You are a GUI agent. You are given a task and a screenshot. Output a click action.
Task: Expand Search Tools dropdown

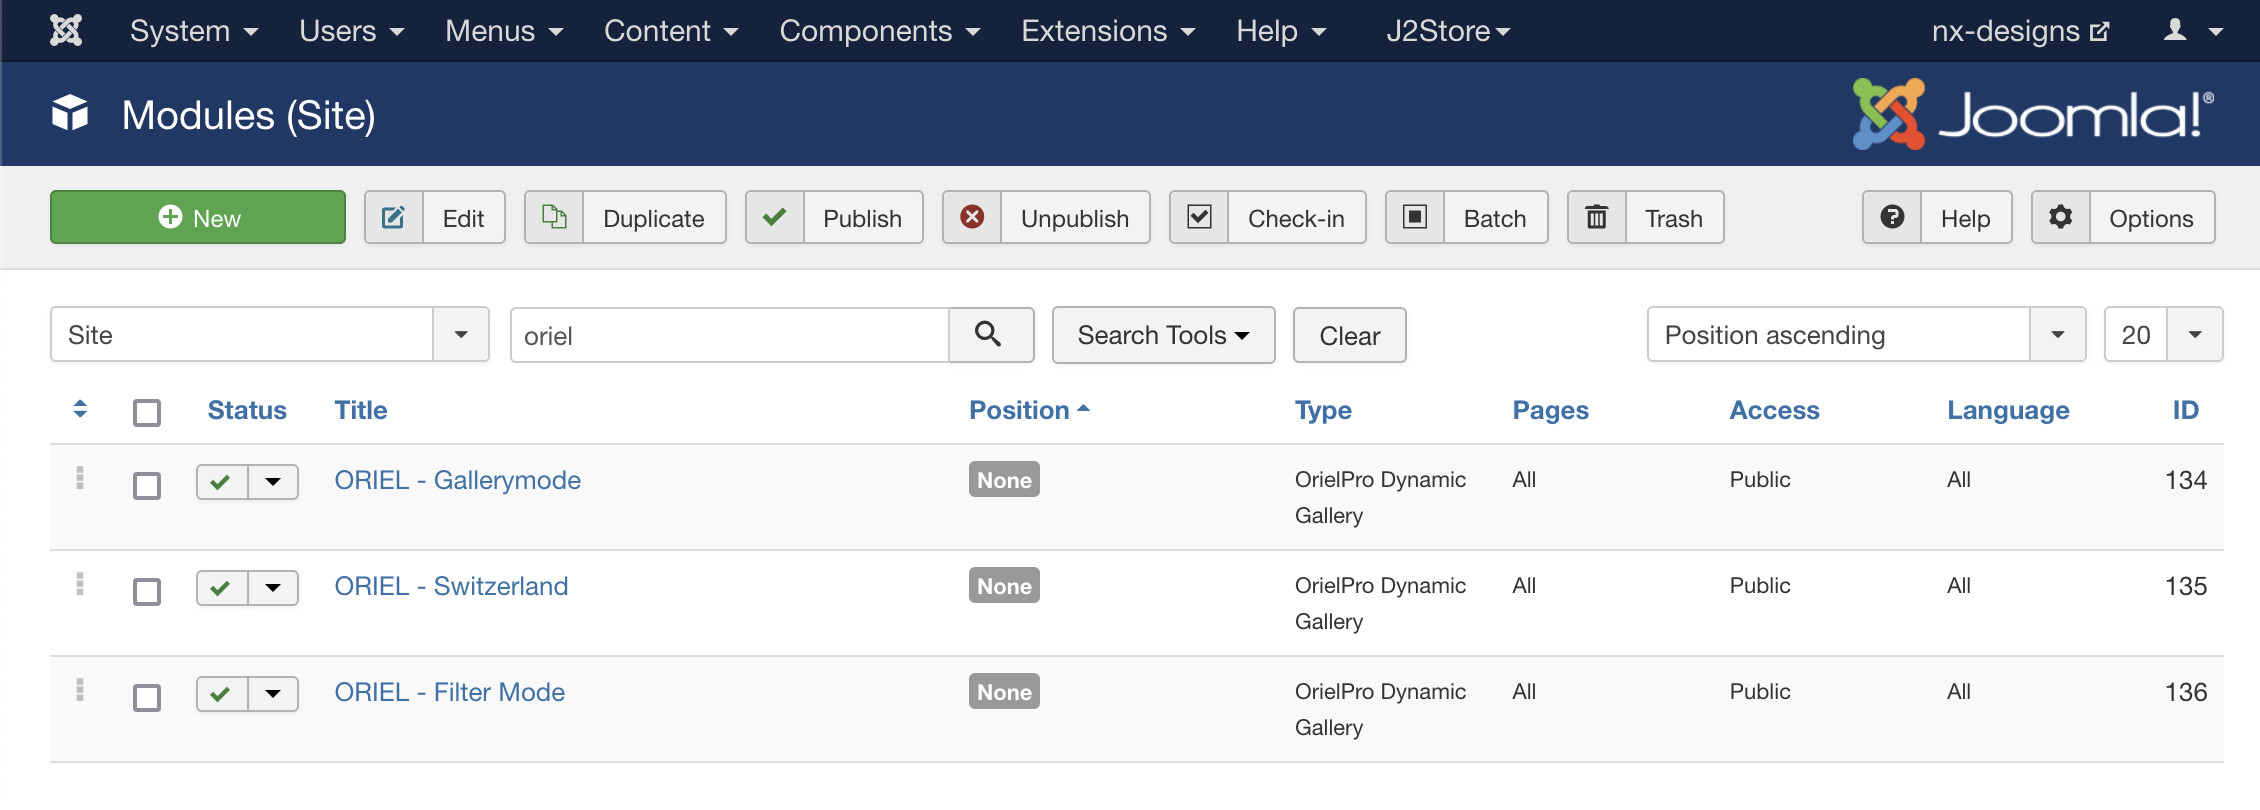pos(1164,335)
